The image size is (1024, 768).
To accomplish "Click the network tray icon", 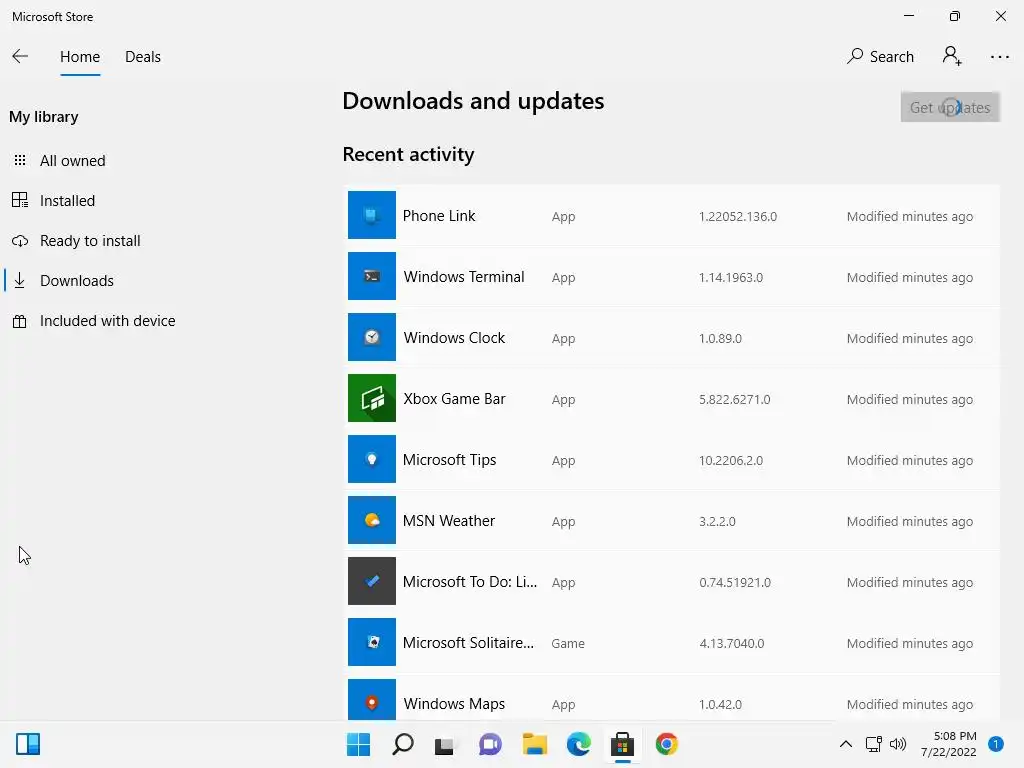I will coord(873,744).
